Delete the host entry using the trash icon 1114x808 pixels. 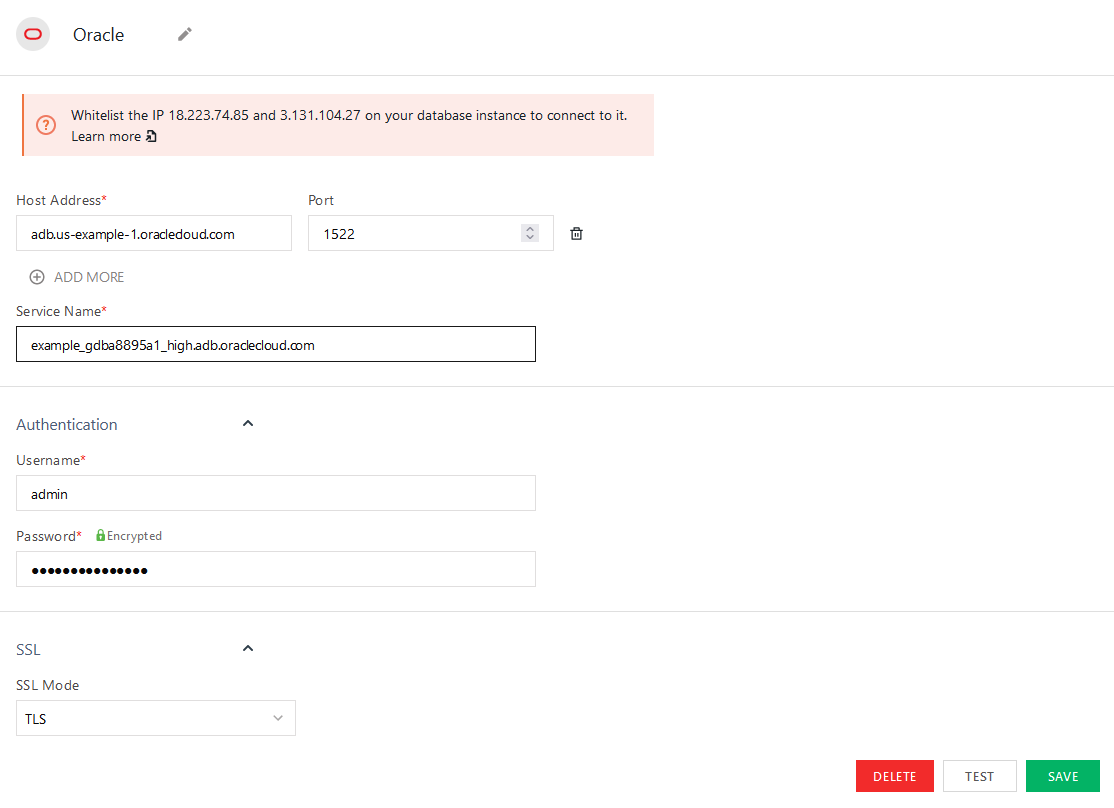576,233
